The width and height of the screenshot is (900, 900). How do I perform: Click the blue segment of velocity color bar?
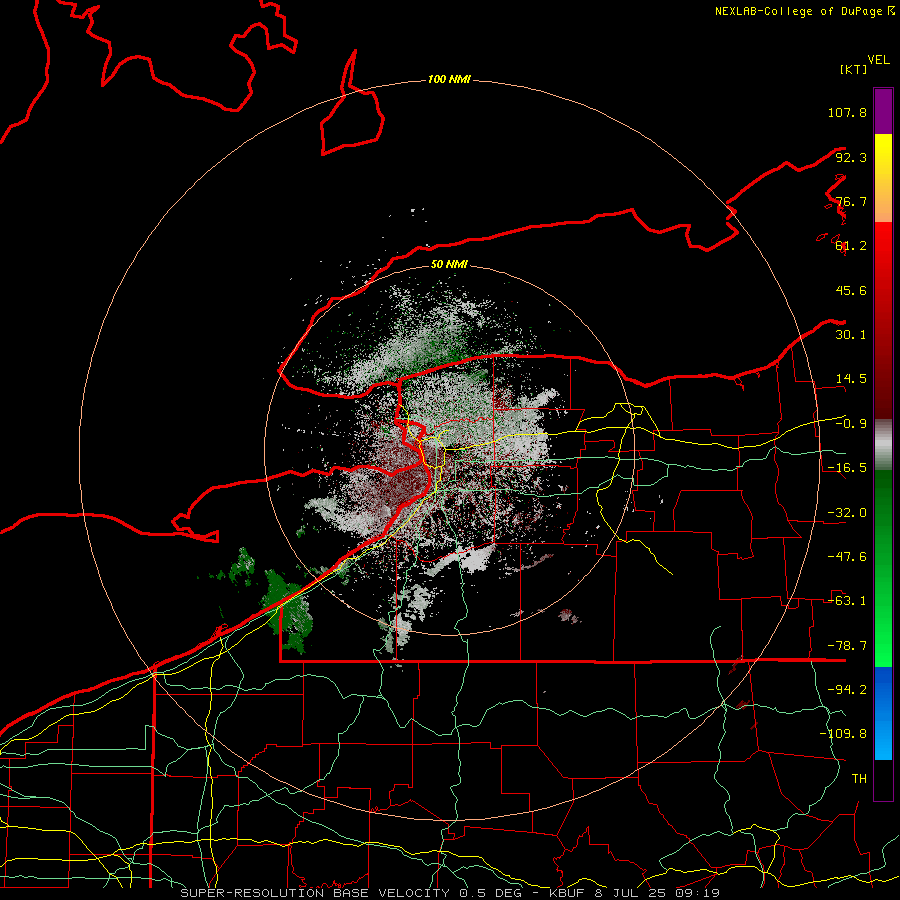[883, 713]
